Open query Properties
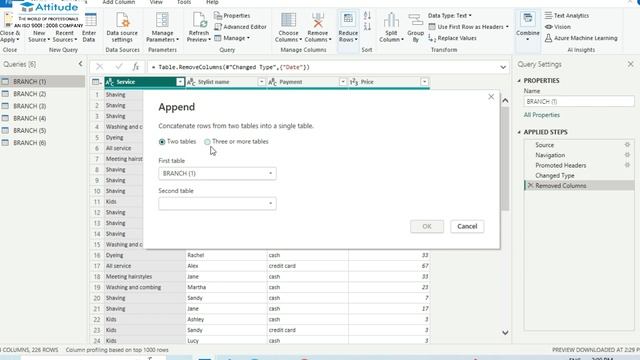 (x=232, y=16)
